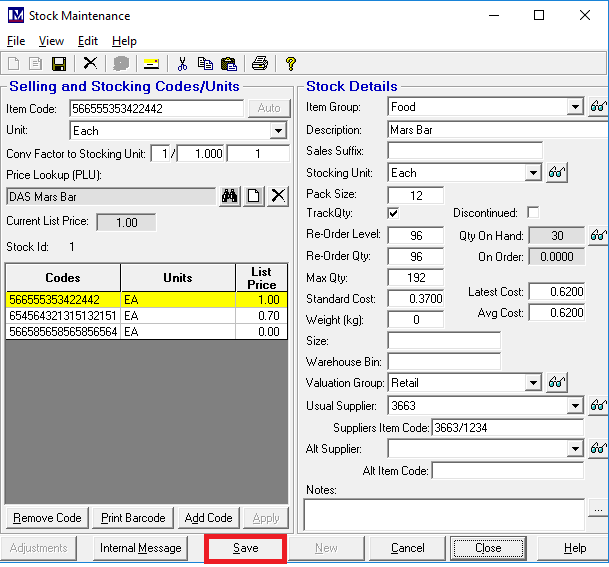Open help via question mark icon
The height and width of the screenshot is (567, 609).
(x=291, y=64)
